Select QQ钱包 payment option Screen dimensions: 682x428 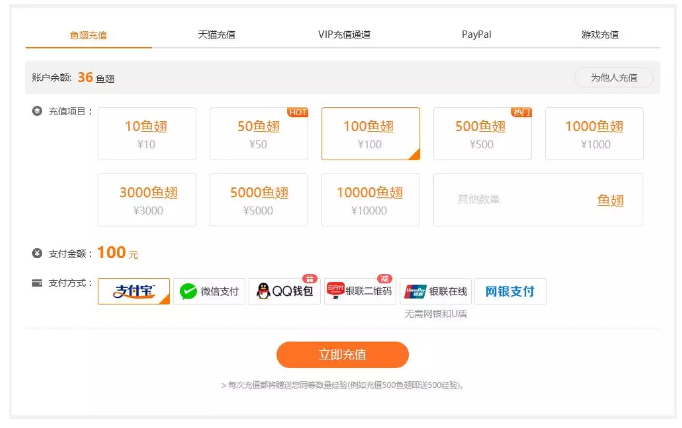[x=284, y=291]
